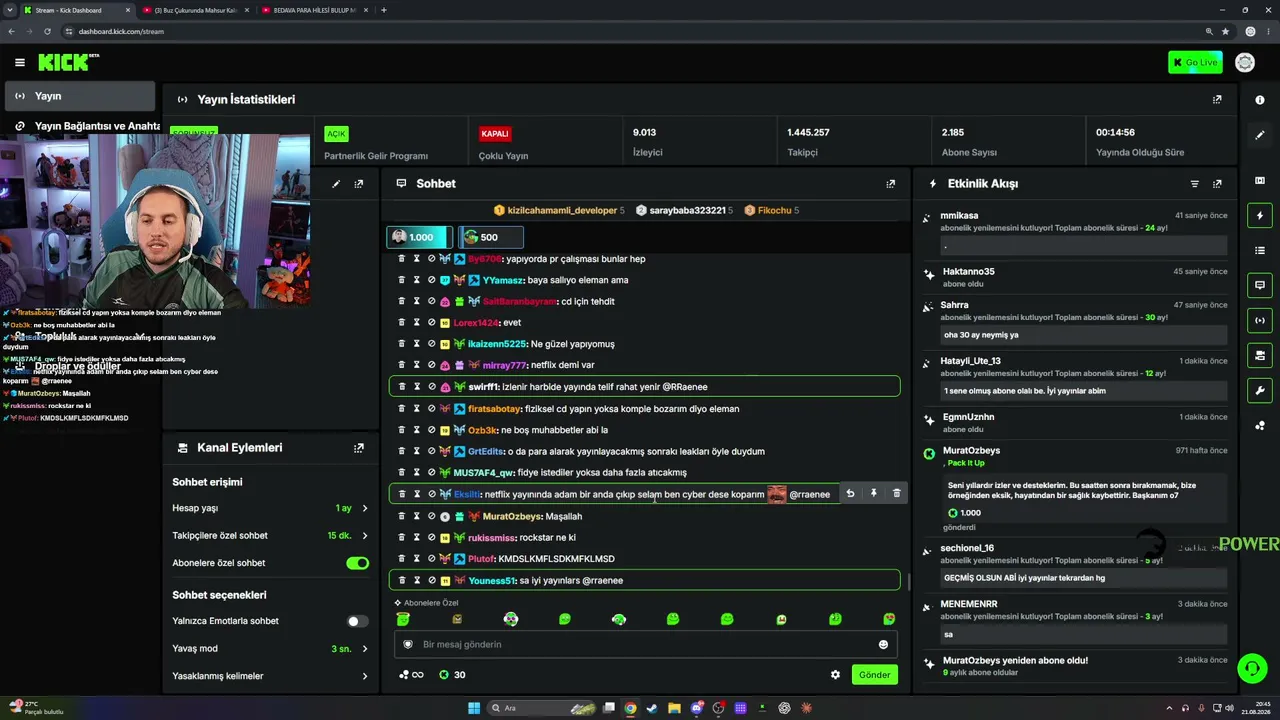Toggle Yalnızca Emotlarla sohbet switch
Image resolution: width=1280 pixels, height=720 pixels.
click(357, 621)
